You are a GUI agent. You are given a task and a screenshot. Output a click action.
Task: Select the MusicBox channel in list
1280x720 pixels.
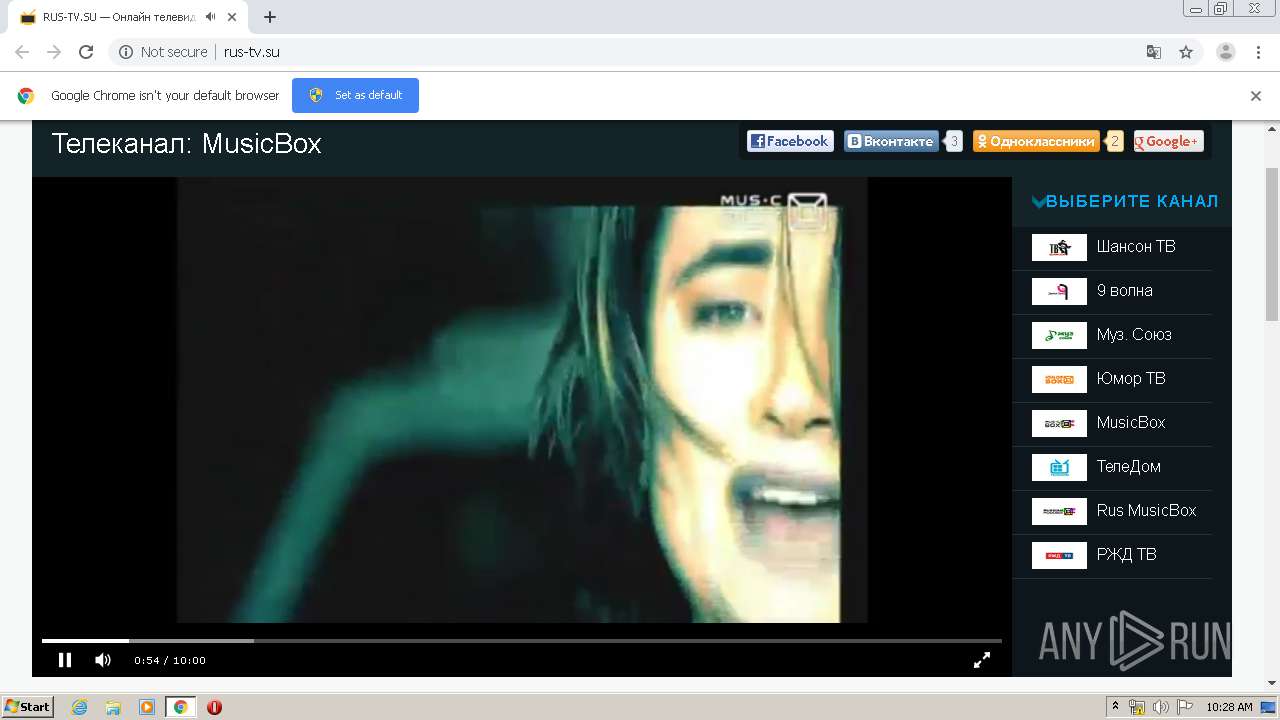pos(1131,423)
